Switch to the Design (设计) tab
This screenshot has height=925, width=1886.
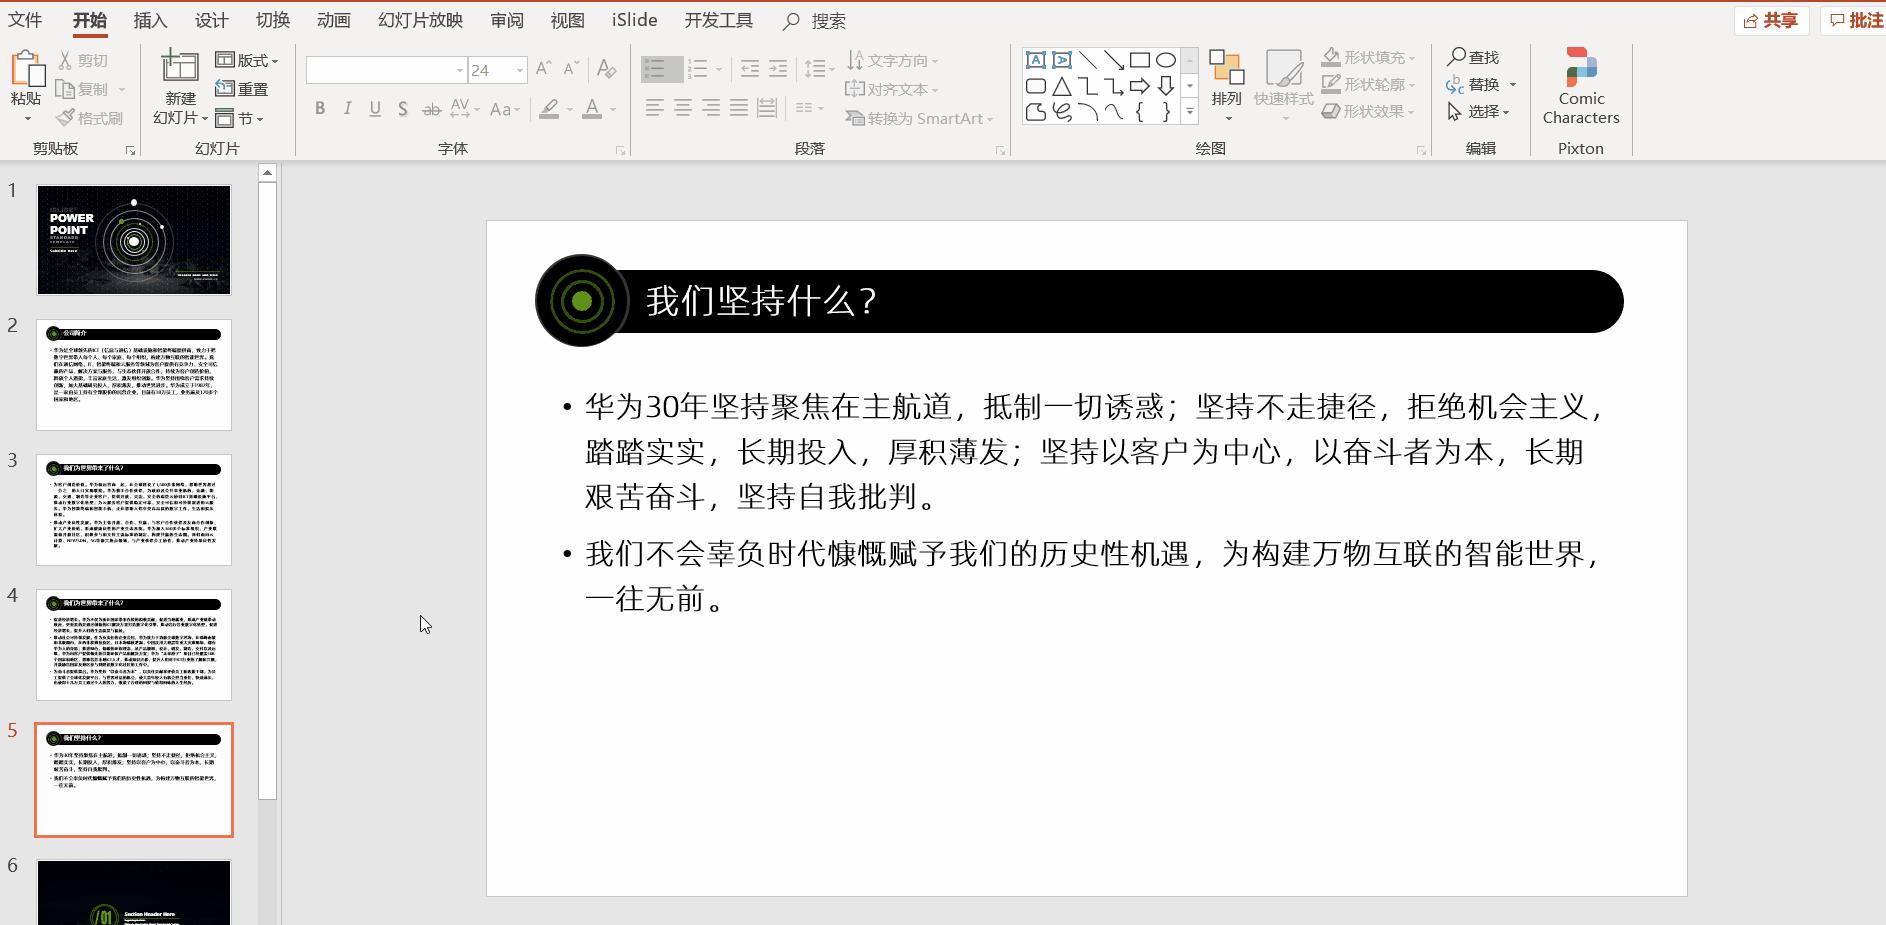[211, 20]
